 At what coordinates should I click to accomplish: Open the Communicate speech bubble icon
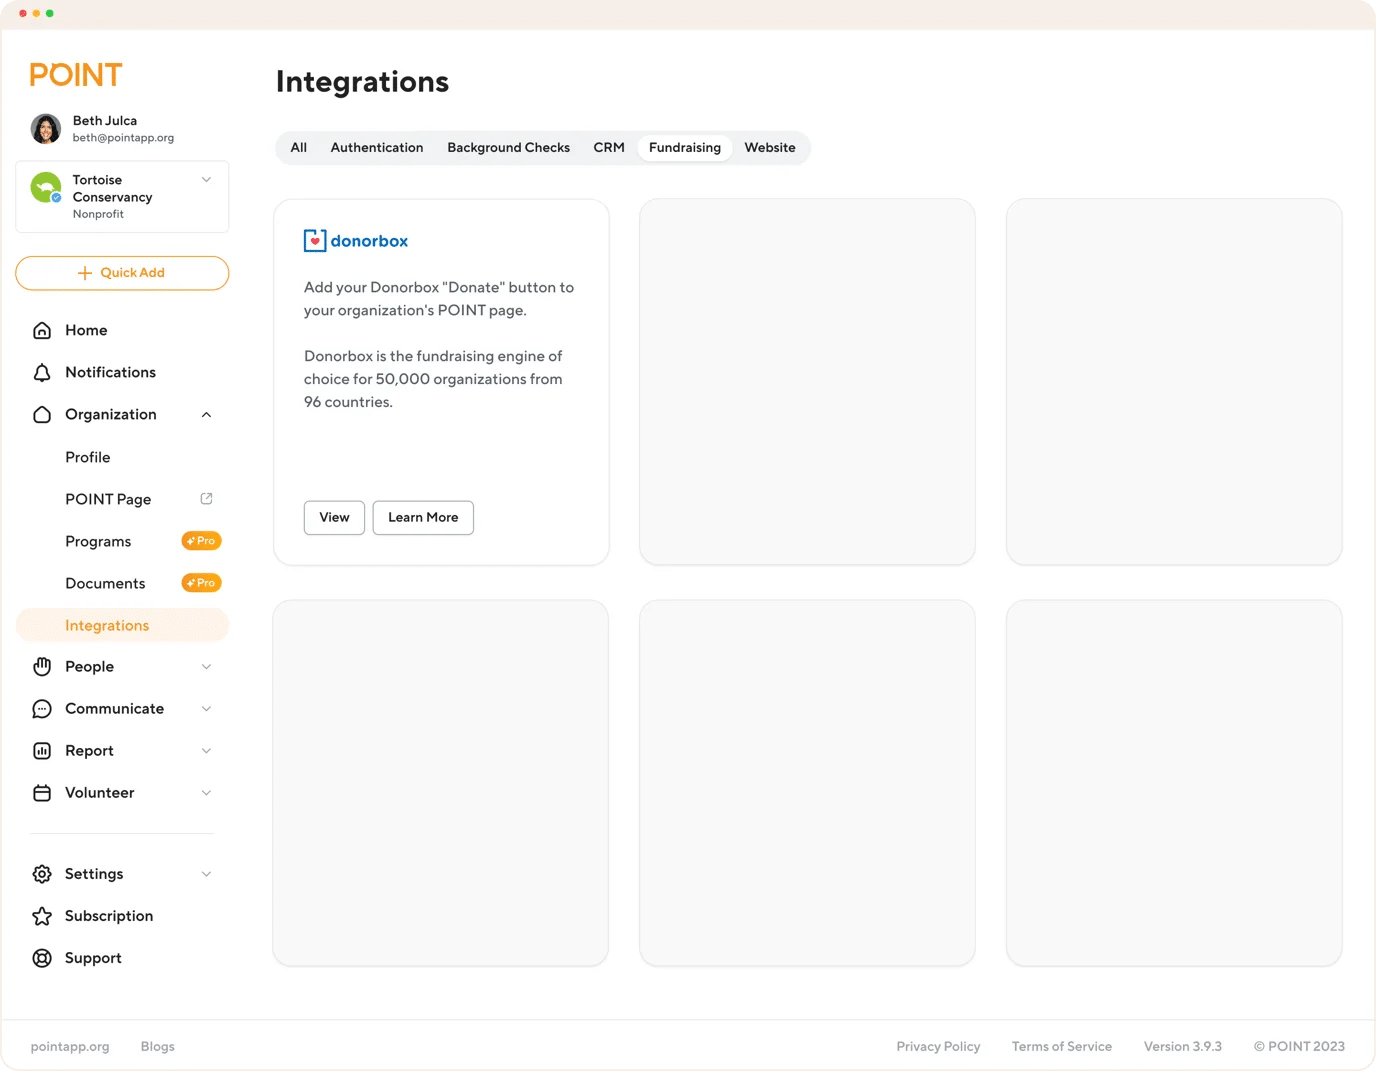tap(42, 708)
